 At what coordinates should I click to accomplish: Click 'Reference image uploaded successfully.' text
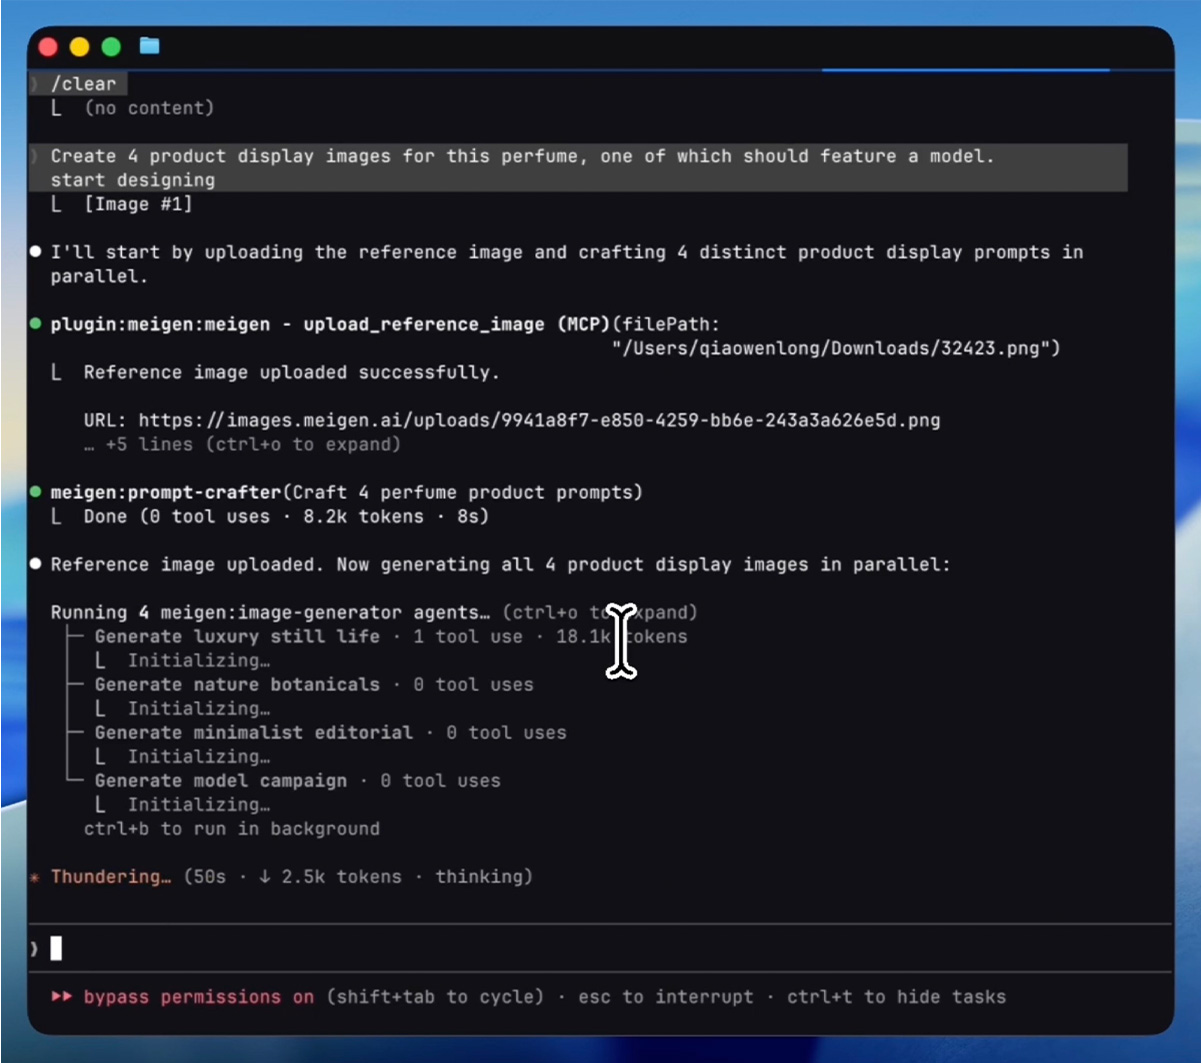pyautogui.click(x=291, y=372)
